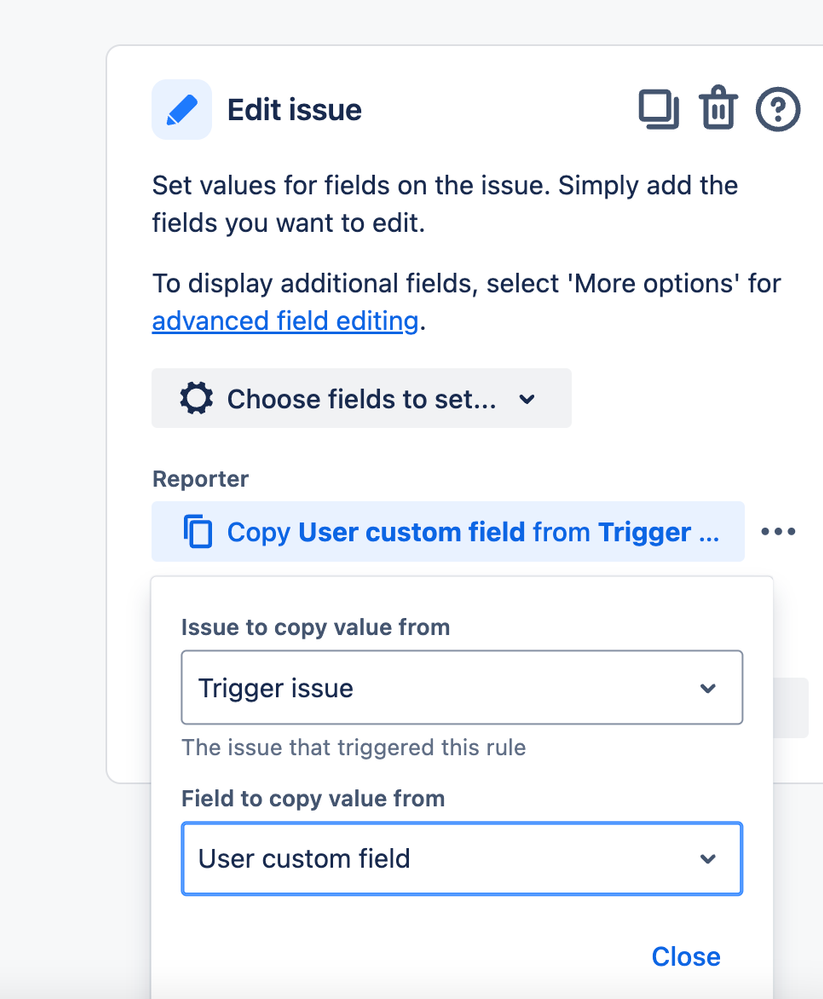Click the chevron on Choose fields to set
823x999 pixels.
(x=528, y=398)
